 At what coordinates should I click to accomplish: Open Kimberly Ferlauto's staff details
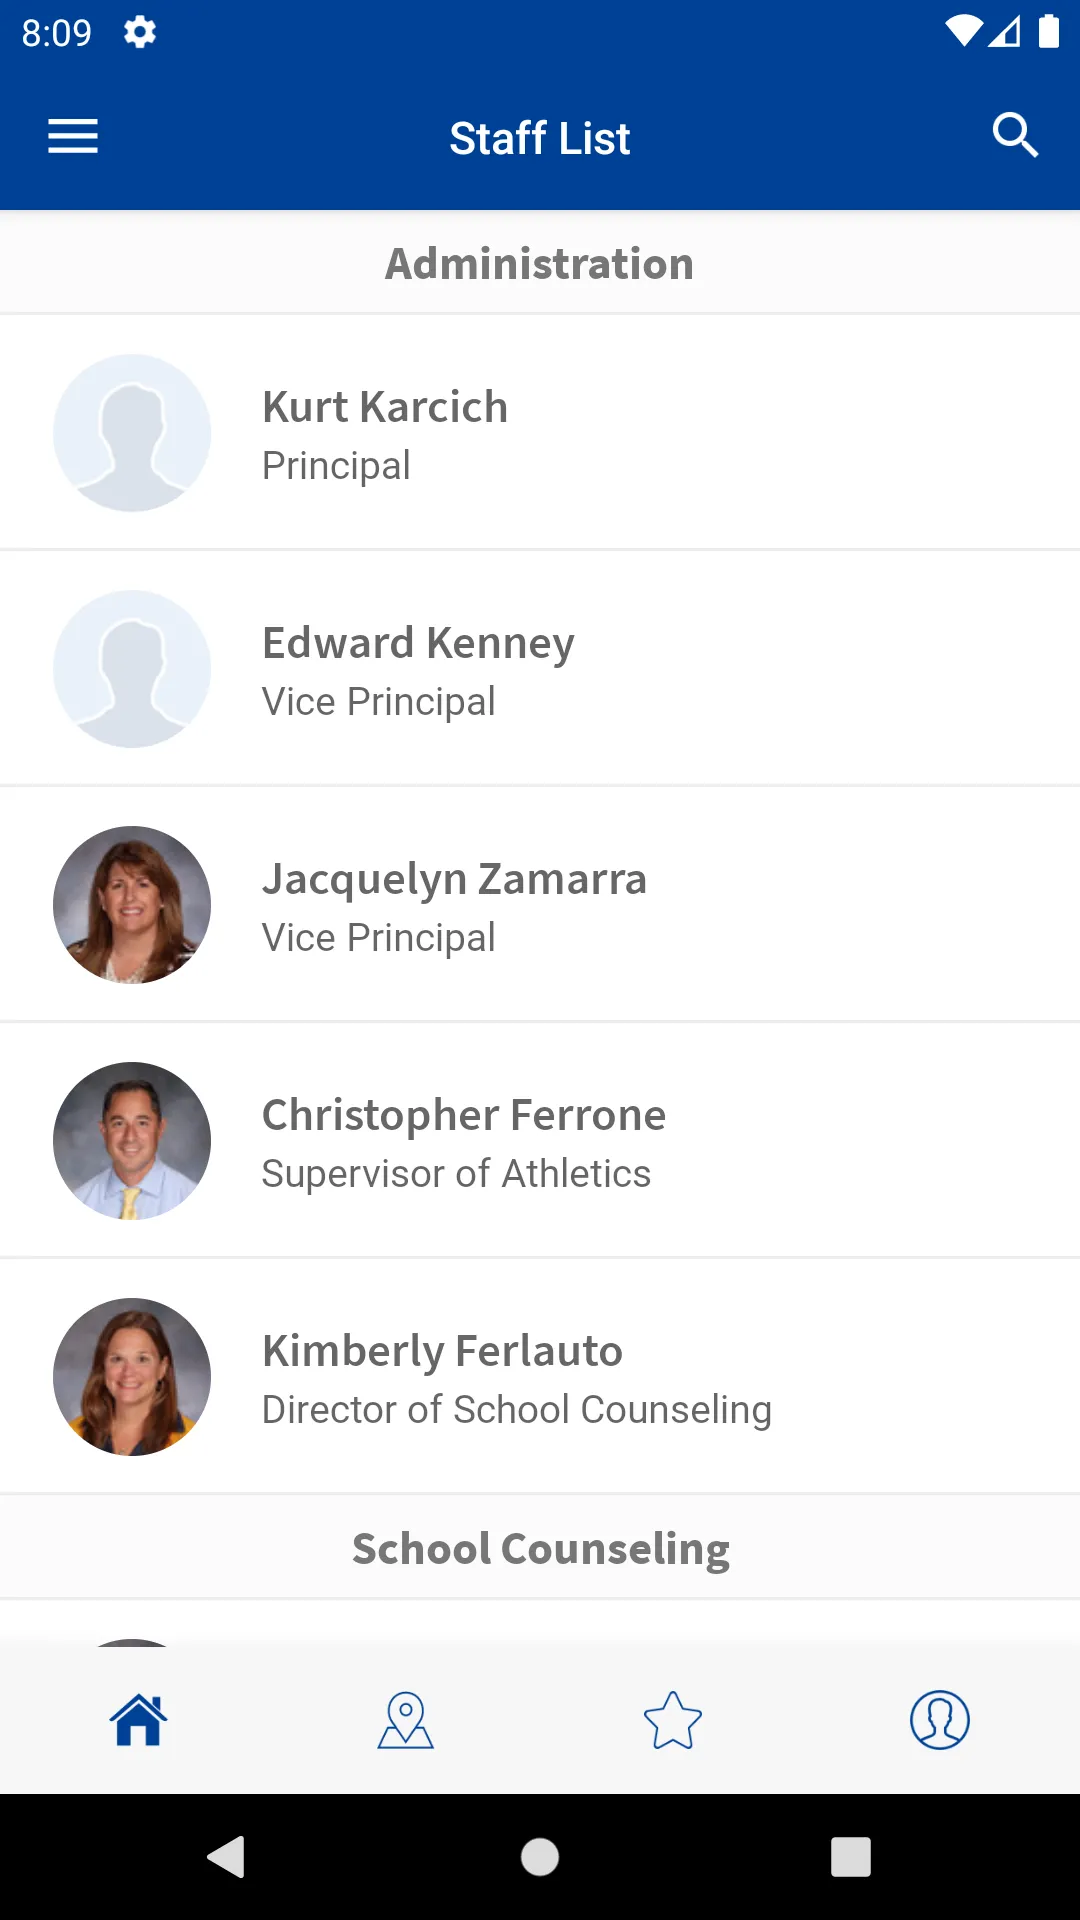point(540,1376)
